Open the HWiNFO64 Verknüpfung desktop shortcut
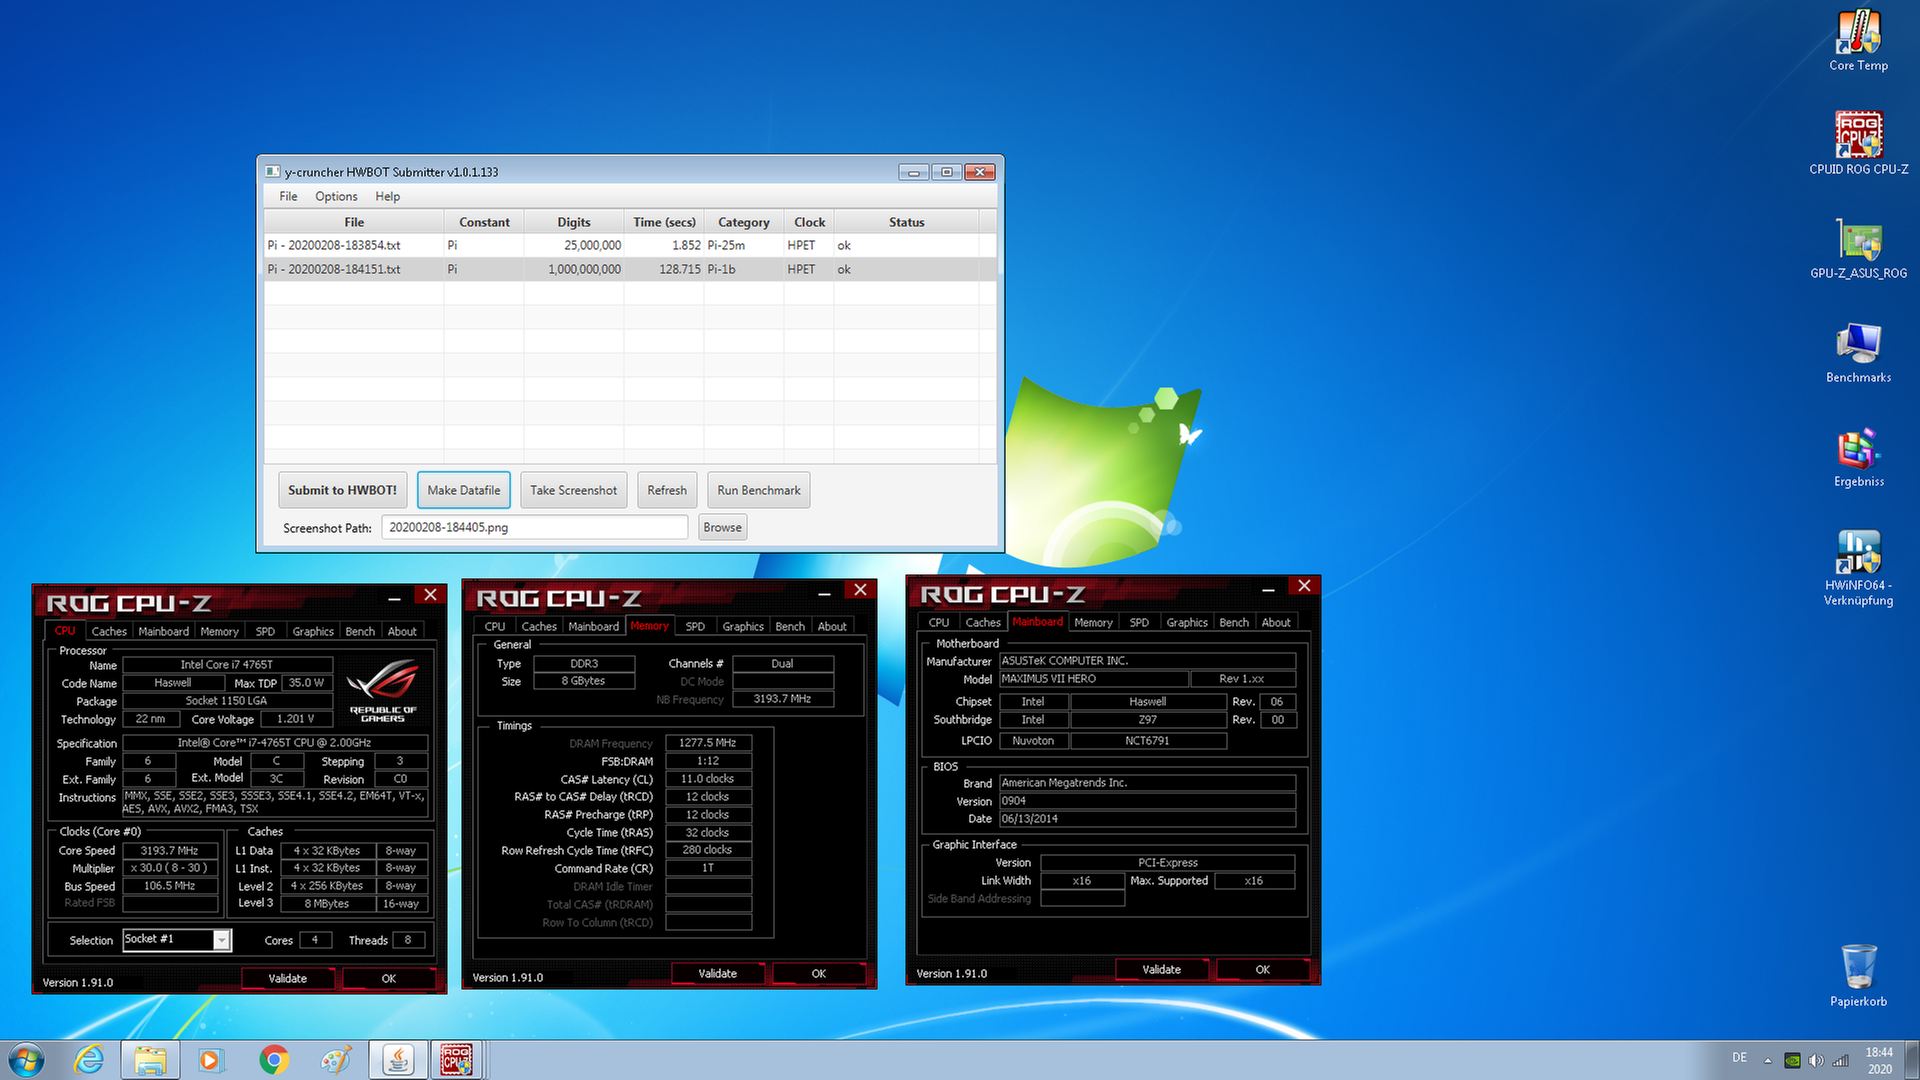This screenshot has height=1080, width=1920. click(1858, 567)
